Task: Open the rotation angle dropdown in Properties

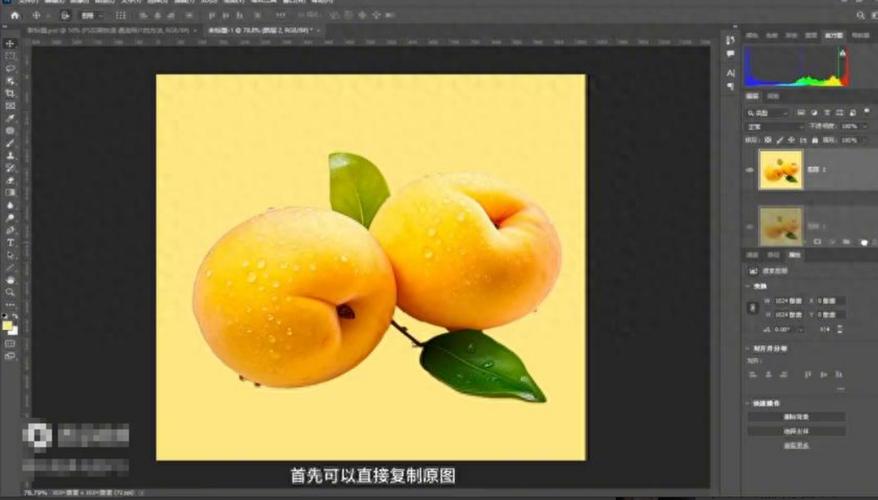Action: [801, 330]
